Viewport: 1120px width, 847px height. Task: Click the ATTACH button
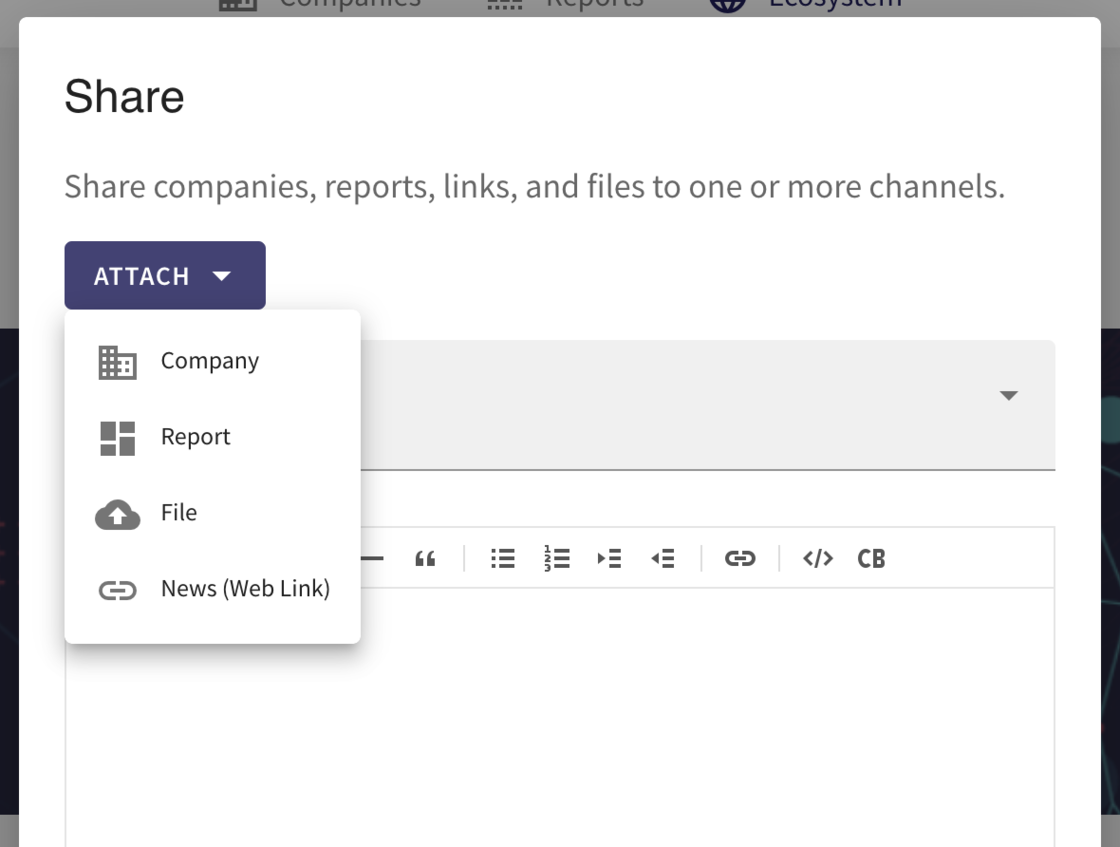[x=142, y=276]
